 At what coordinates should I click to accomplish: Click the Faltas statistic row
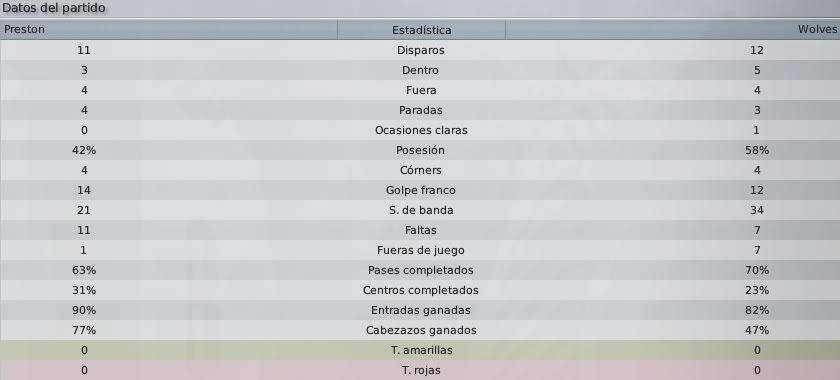(x=420, y=230)
